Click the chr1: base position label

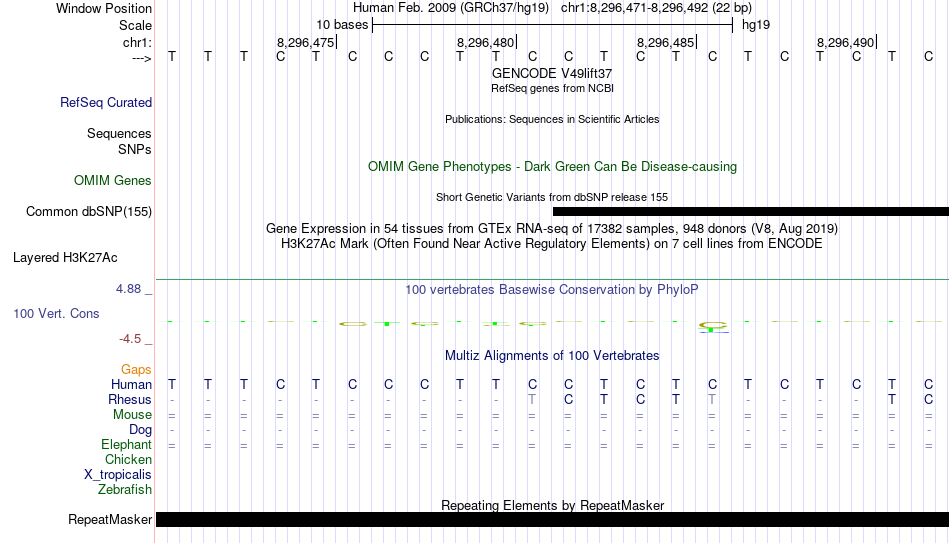point(137,42)
